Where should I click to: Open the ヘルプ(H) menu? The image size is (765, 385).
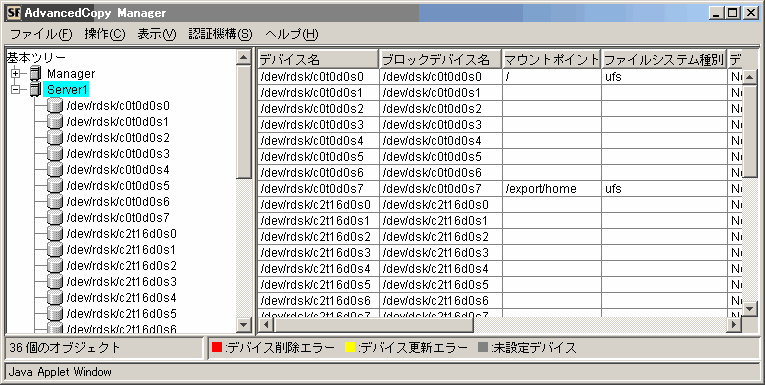coord(292,34)
